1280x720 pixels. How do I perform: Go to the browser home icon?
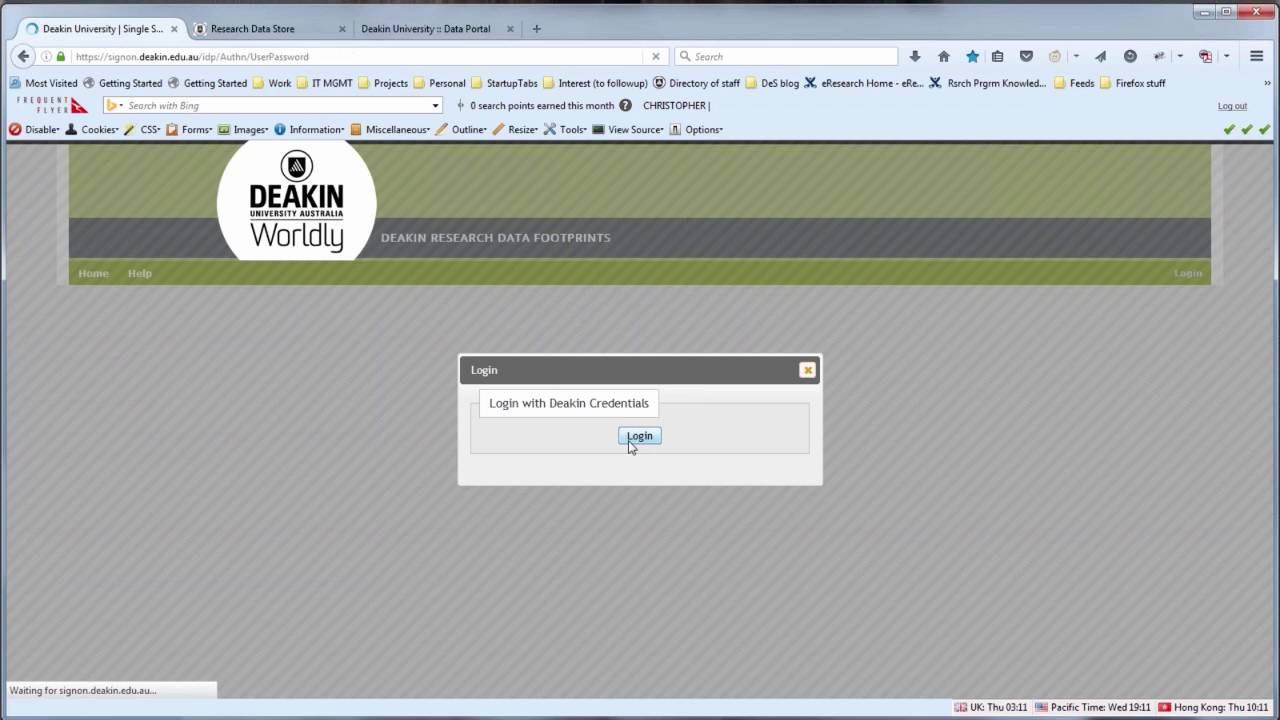pyautogui.click(x=943, y=57)
